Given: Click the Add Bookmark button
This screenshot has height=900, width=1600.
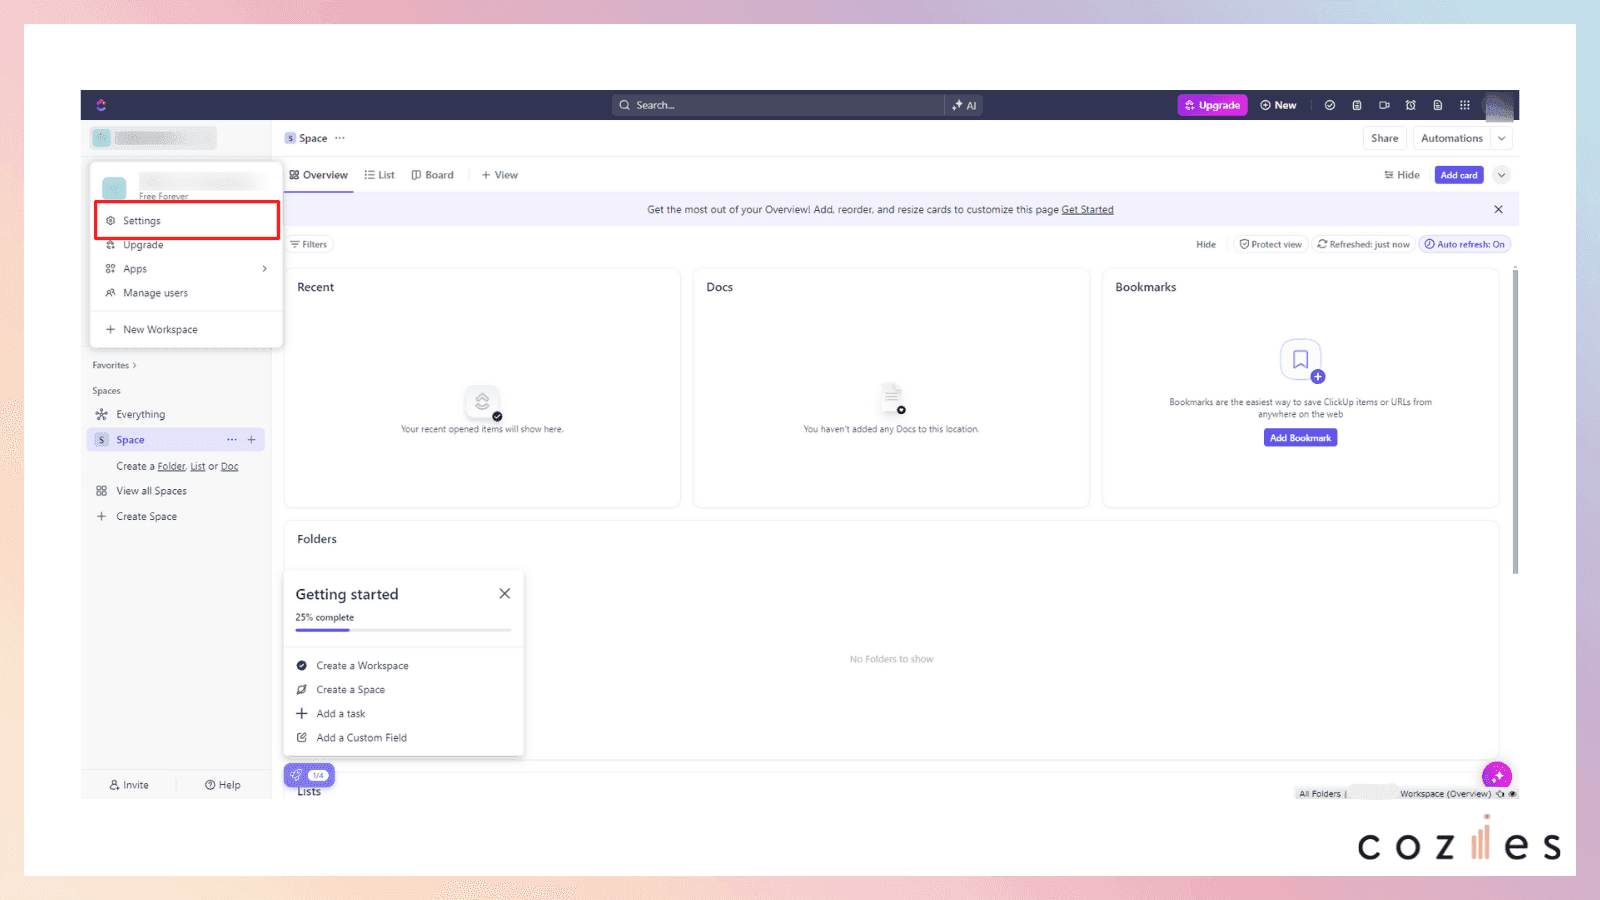Looking at the screenshot, I should point(1300,438).
